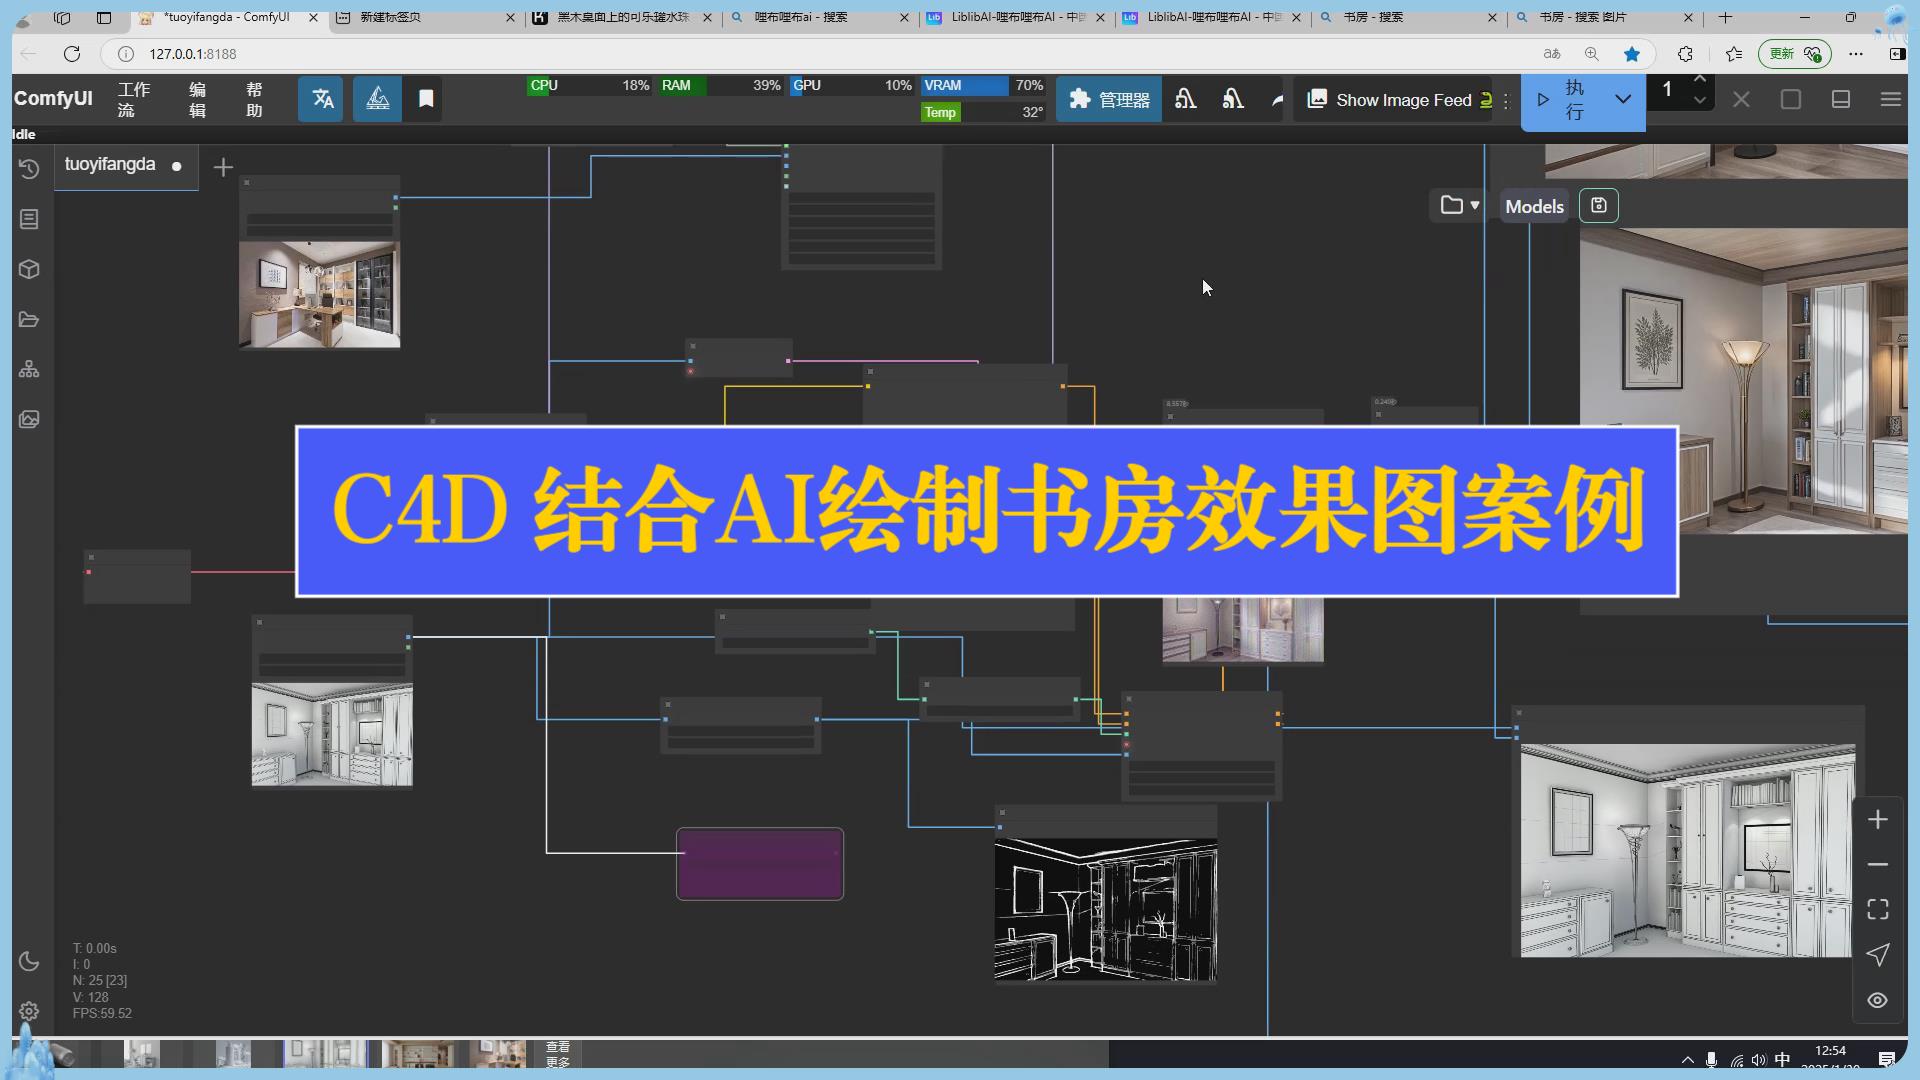Click the cancel X icon in toolbar
1920x1080 pixels.
1741,99
